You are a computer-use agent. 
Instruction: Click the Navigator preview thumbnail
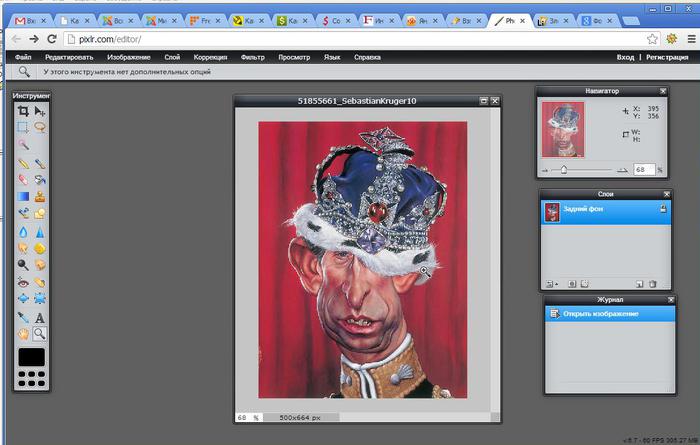pyautogui.click(x=563, y=129)
